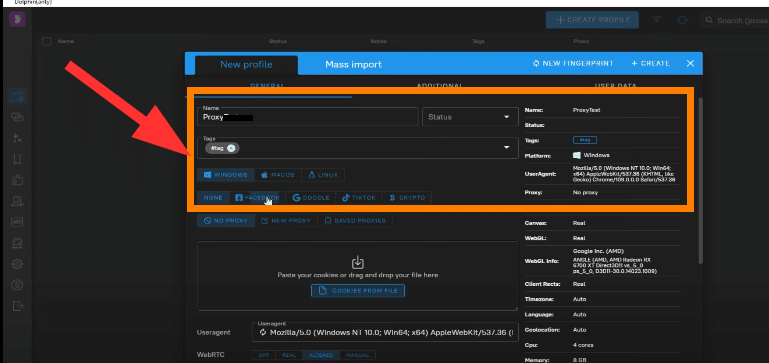769x363 pixels.
Task: Switch to the New profile tab
Action: pyautogui.click(x=246, y=65)
